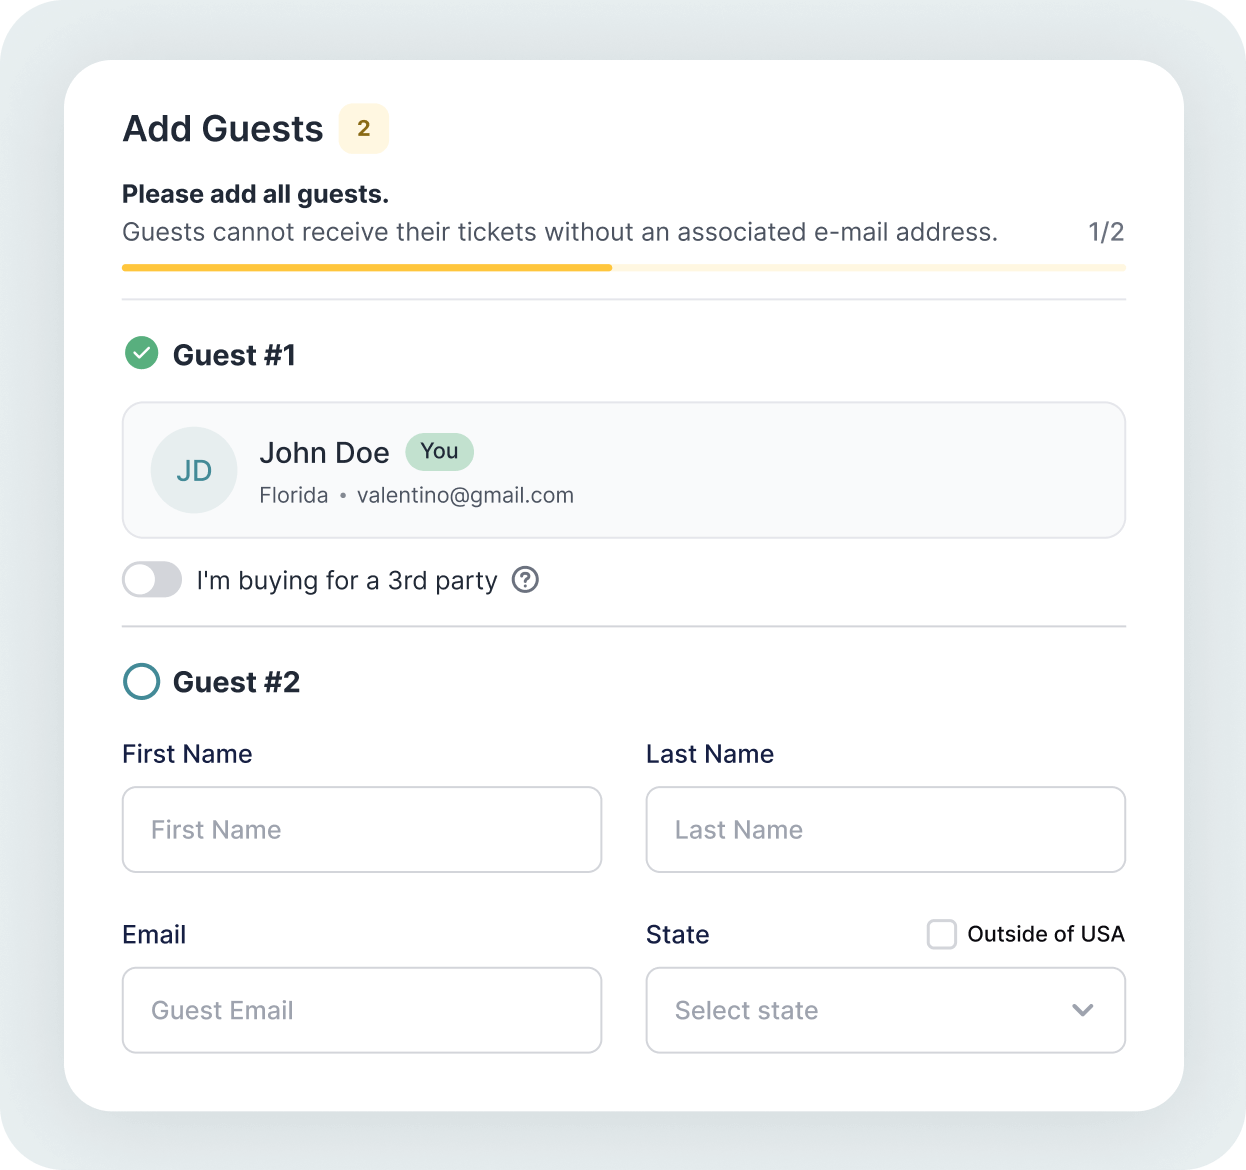Click the First Name input field
The image size is (1246, 1170).
[x=362, y=830]
